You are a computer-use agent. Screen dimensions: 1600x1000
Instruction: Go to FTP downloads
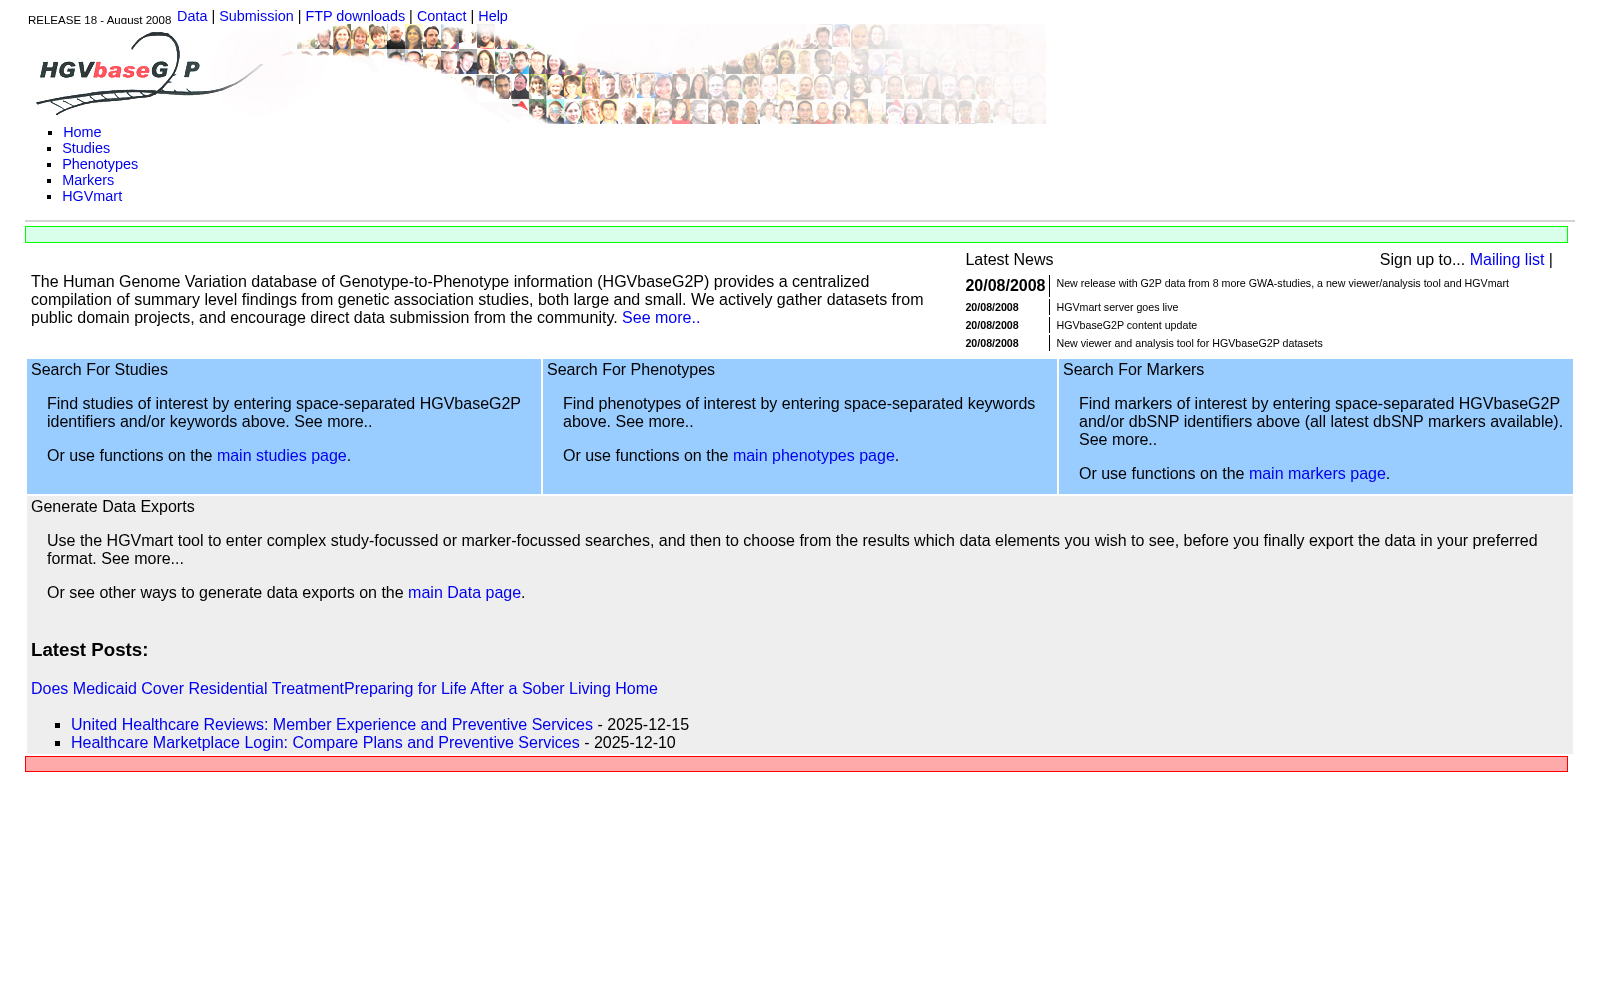pos(355,16)
